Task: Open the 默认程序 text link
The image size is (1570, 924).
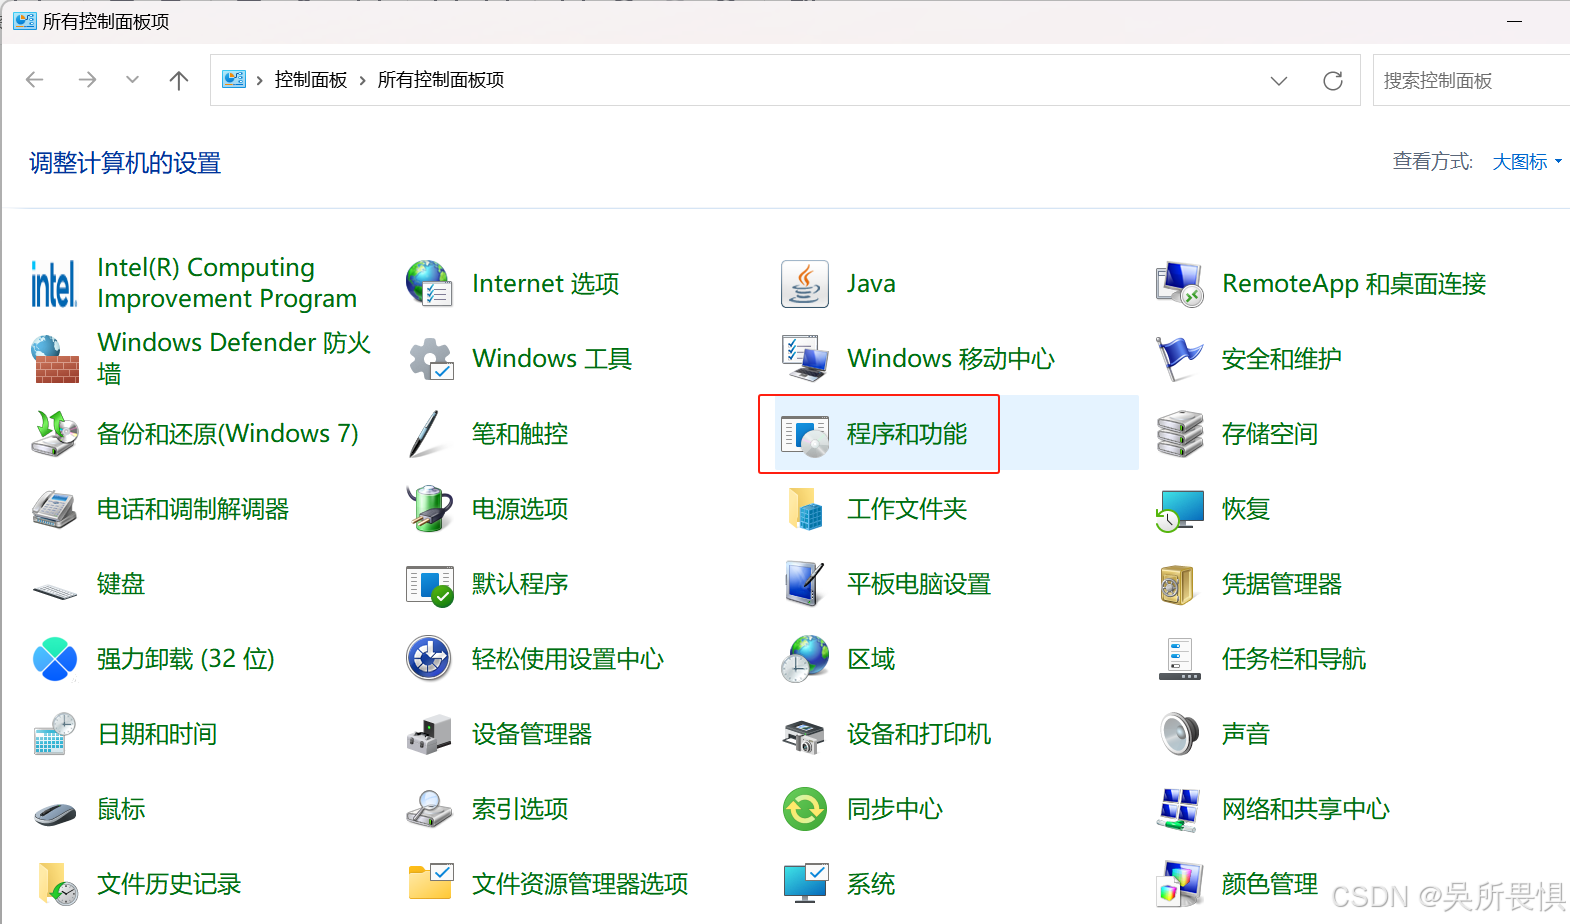Action: pyautogui.click(x=520, y=584)
